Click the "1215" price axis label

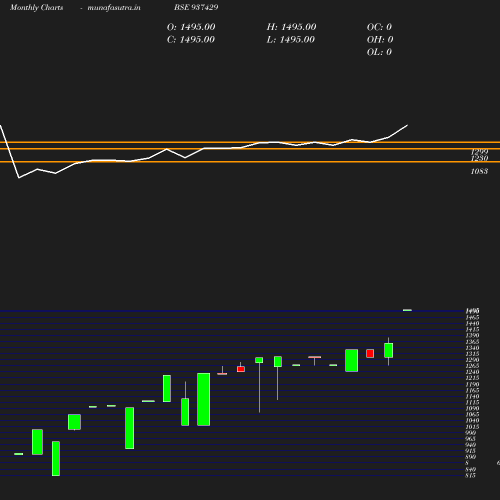[x=473, y=378]
